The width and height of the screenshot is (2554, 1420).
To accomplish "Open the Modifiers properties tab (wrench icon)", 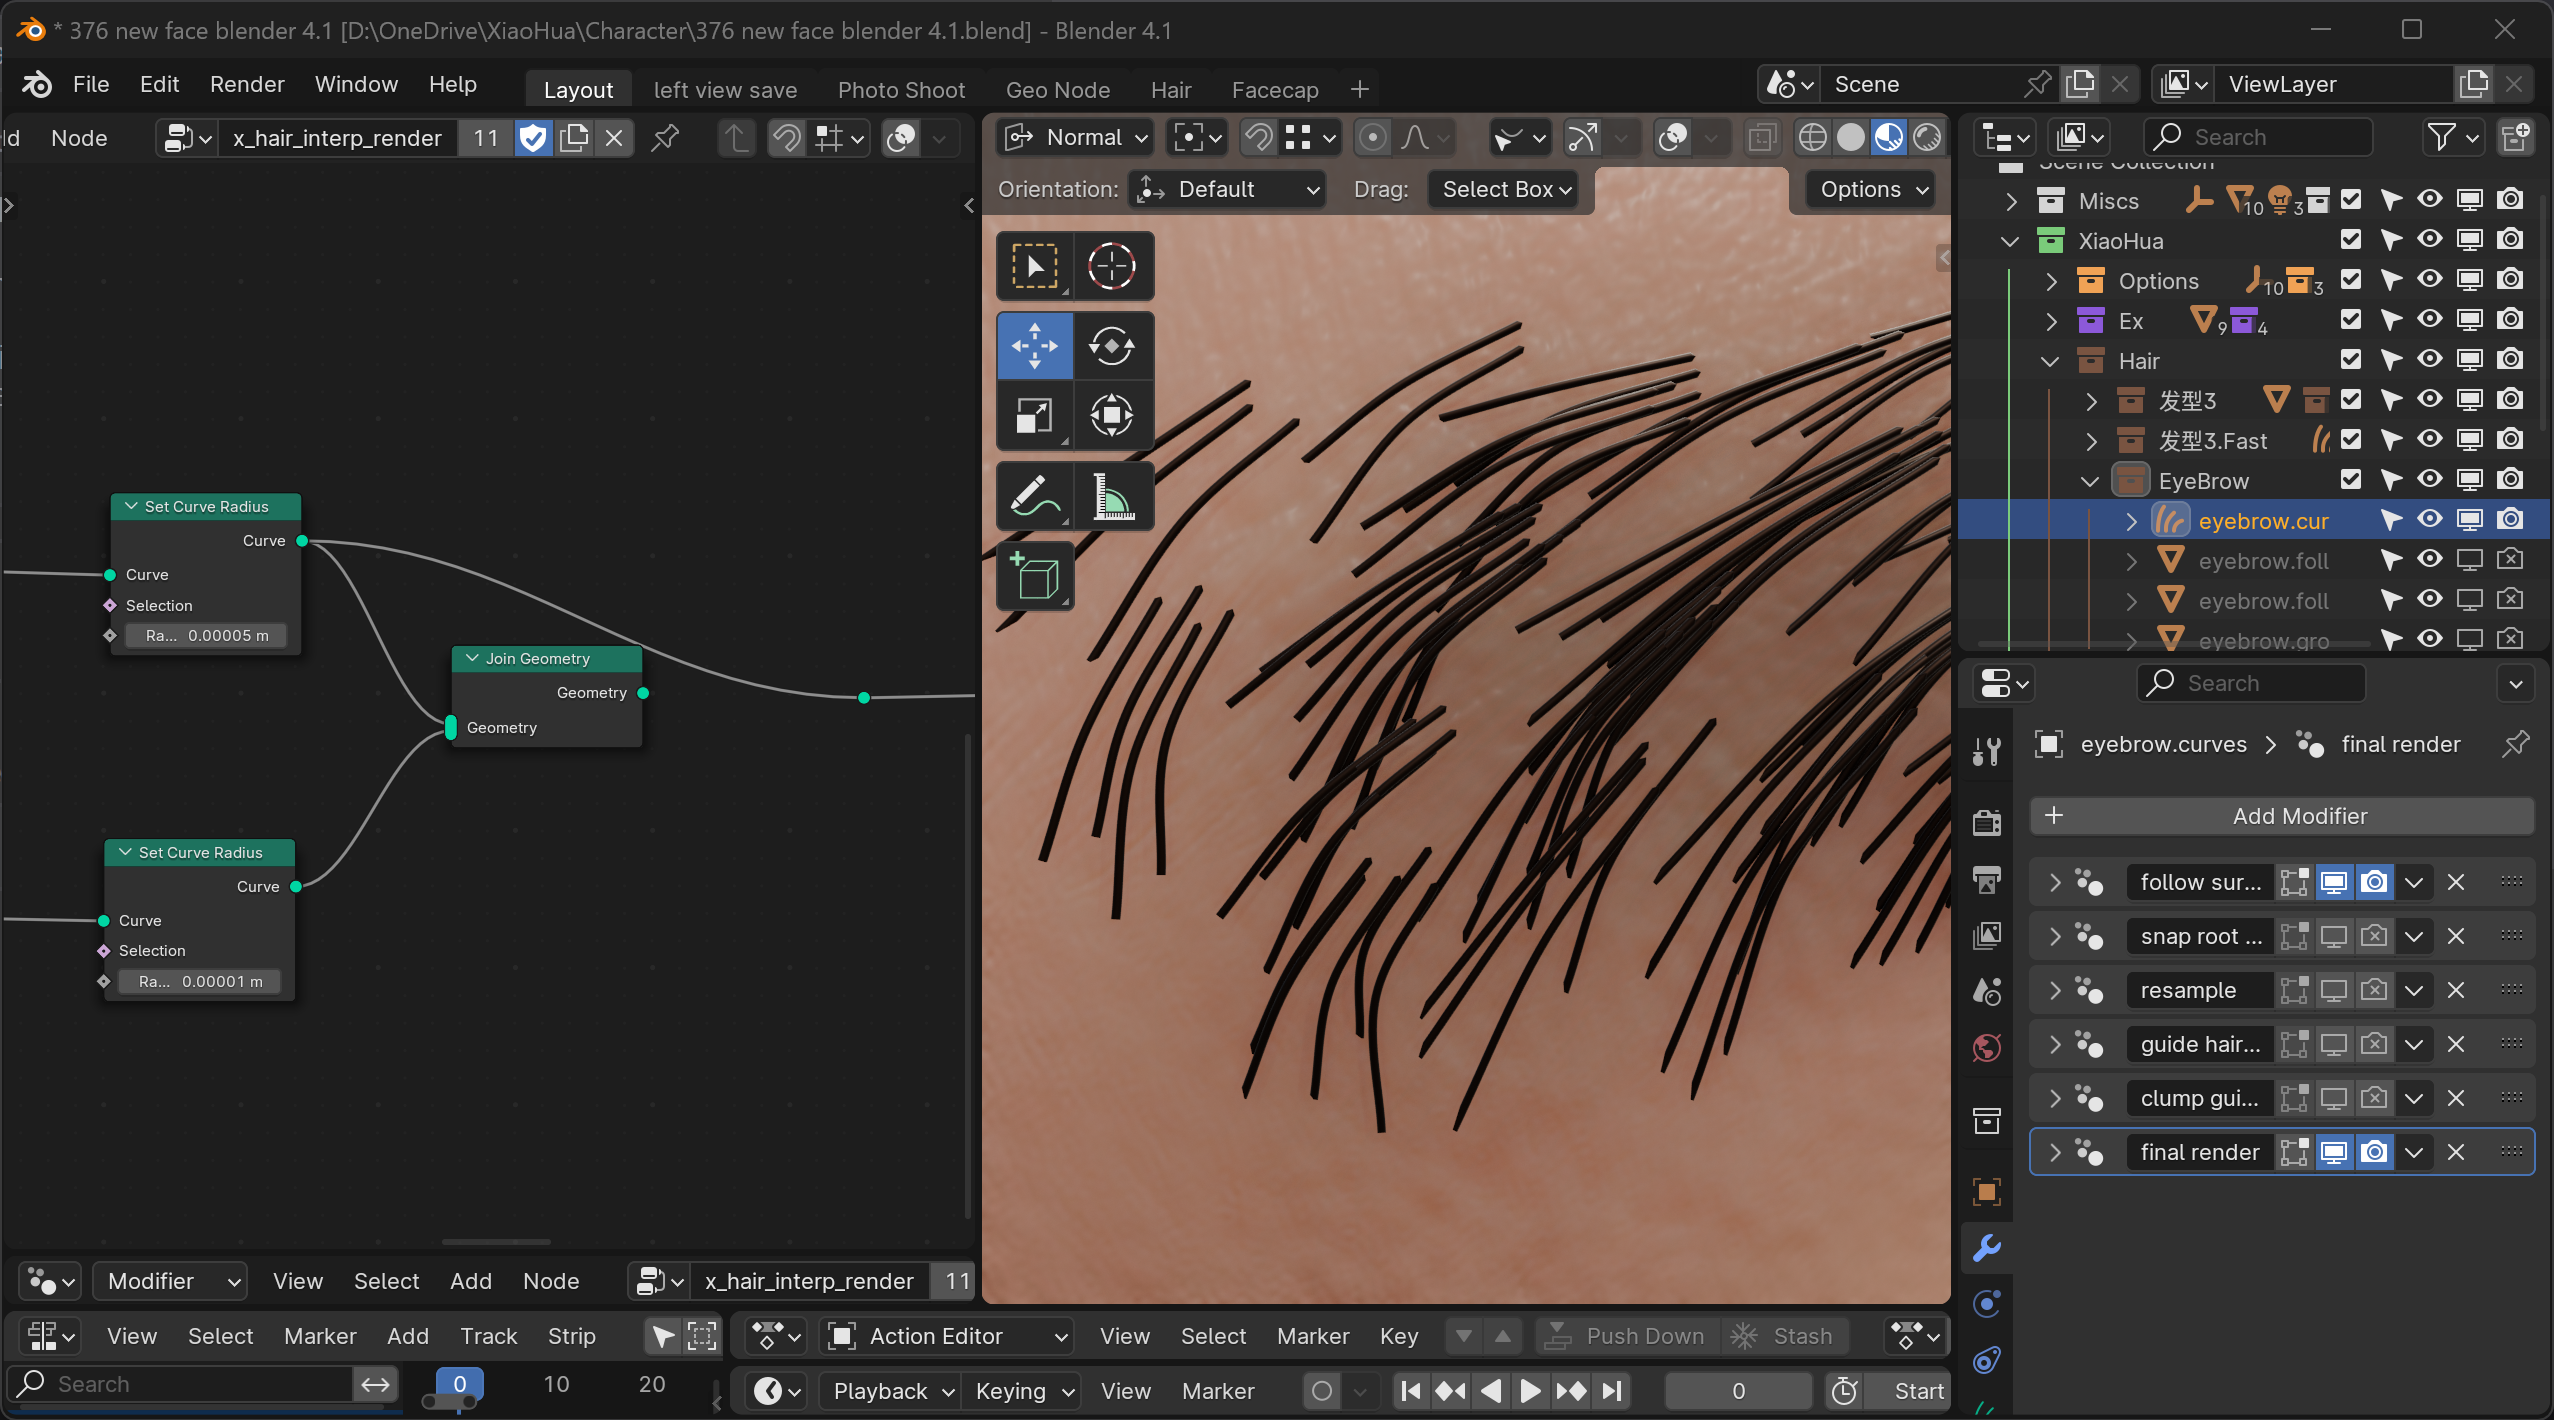I will click(x=1987, y=1247).
